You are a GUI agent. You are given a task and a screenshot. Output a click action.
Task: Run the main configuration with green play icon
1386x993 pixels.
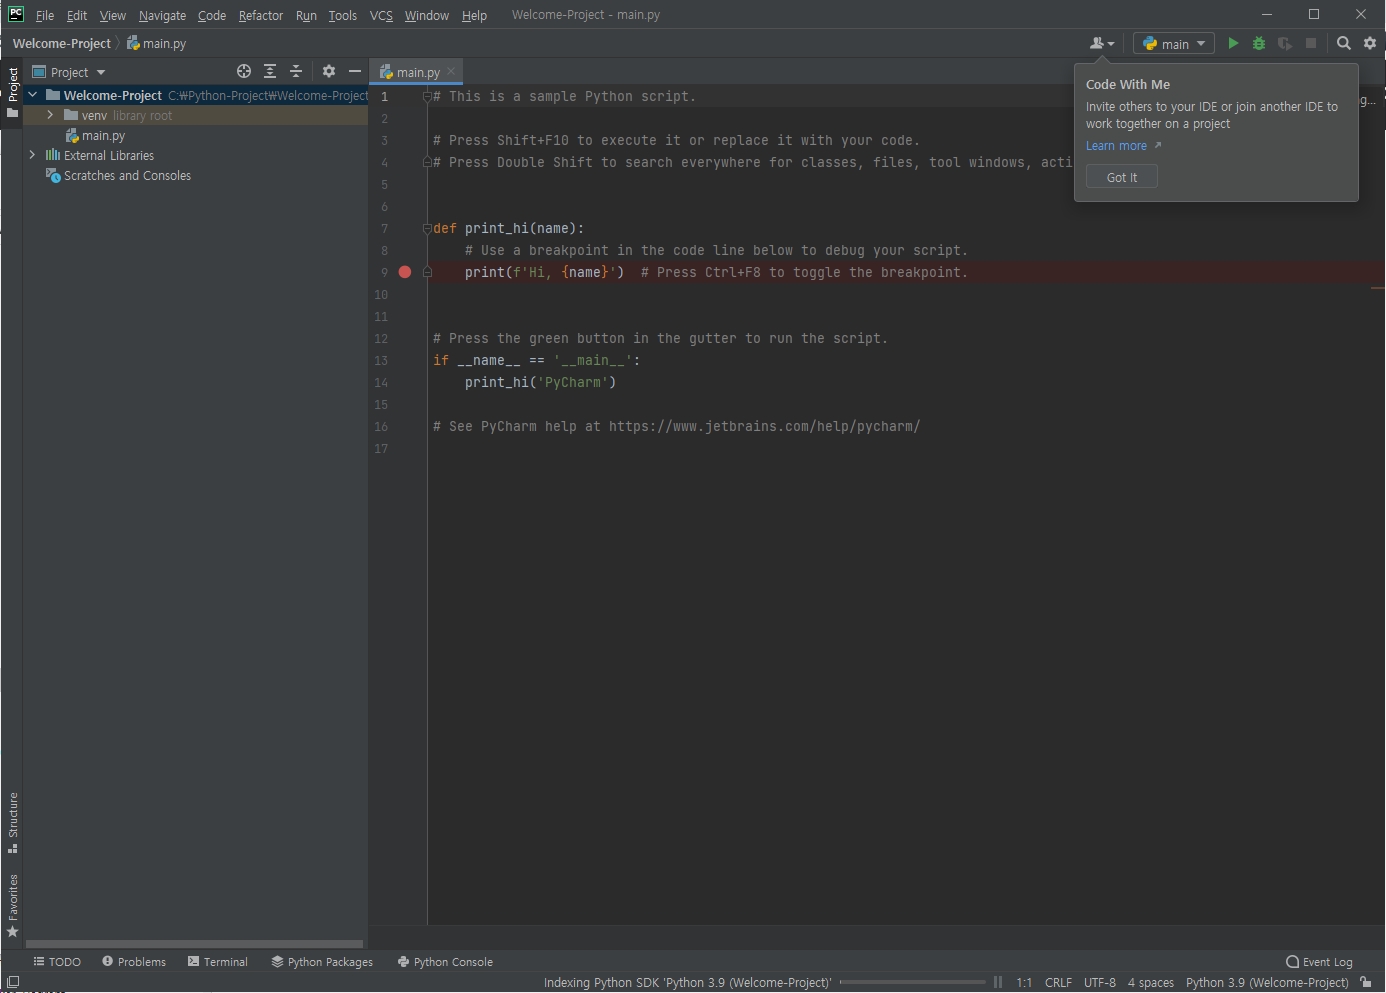(1233, 43)
